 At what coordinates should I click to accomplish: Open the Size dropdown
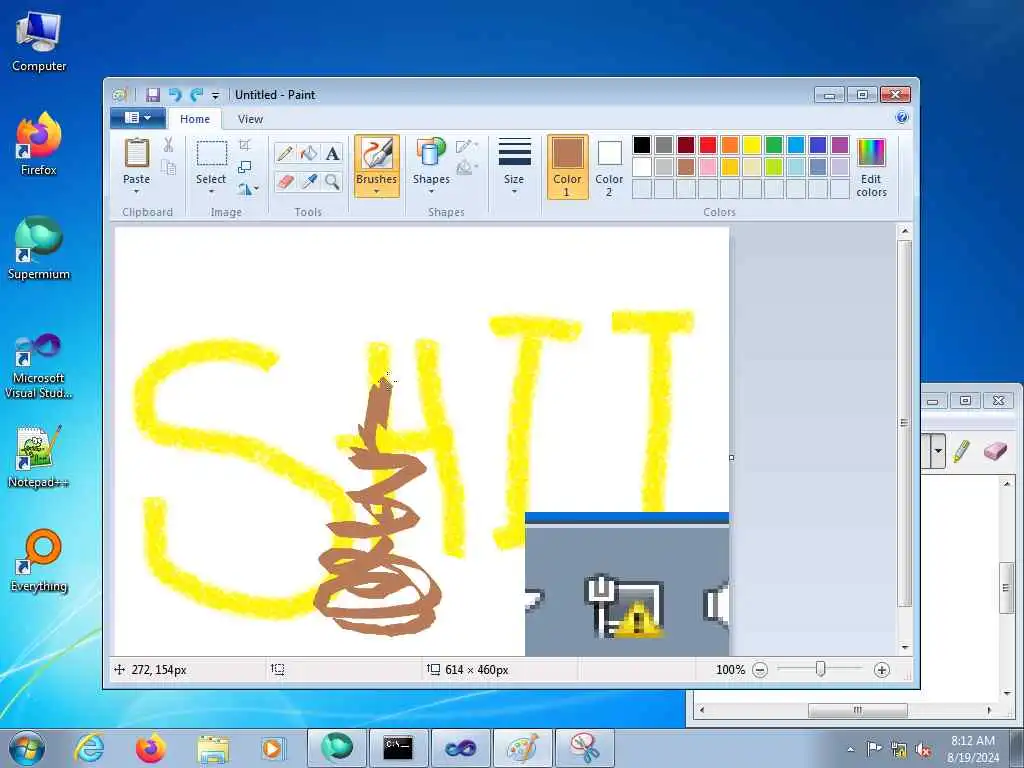(x=515, y=166)
